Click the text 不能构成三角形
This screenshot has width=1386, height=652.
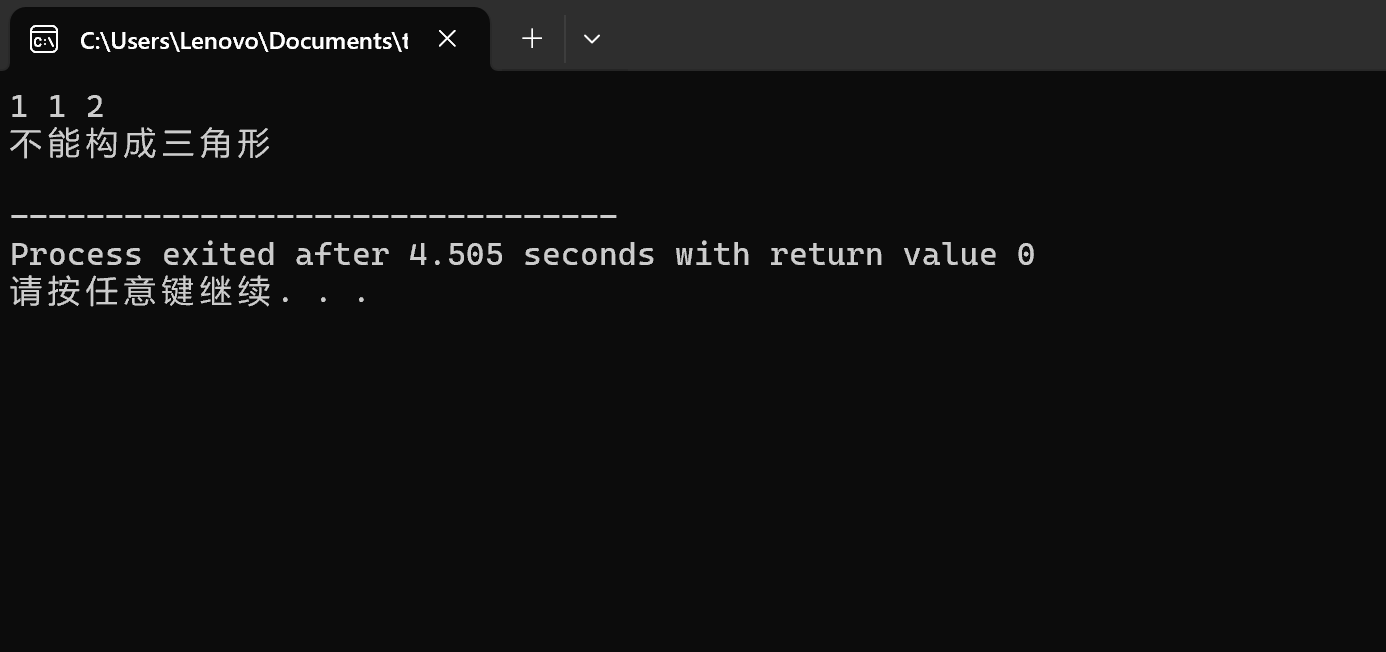[x=141, y=145]
